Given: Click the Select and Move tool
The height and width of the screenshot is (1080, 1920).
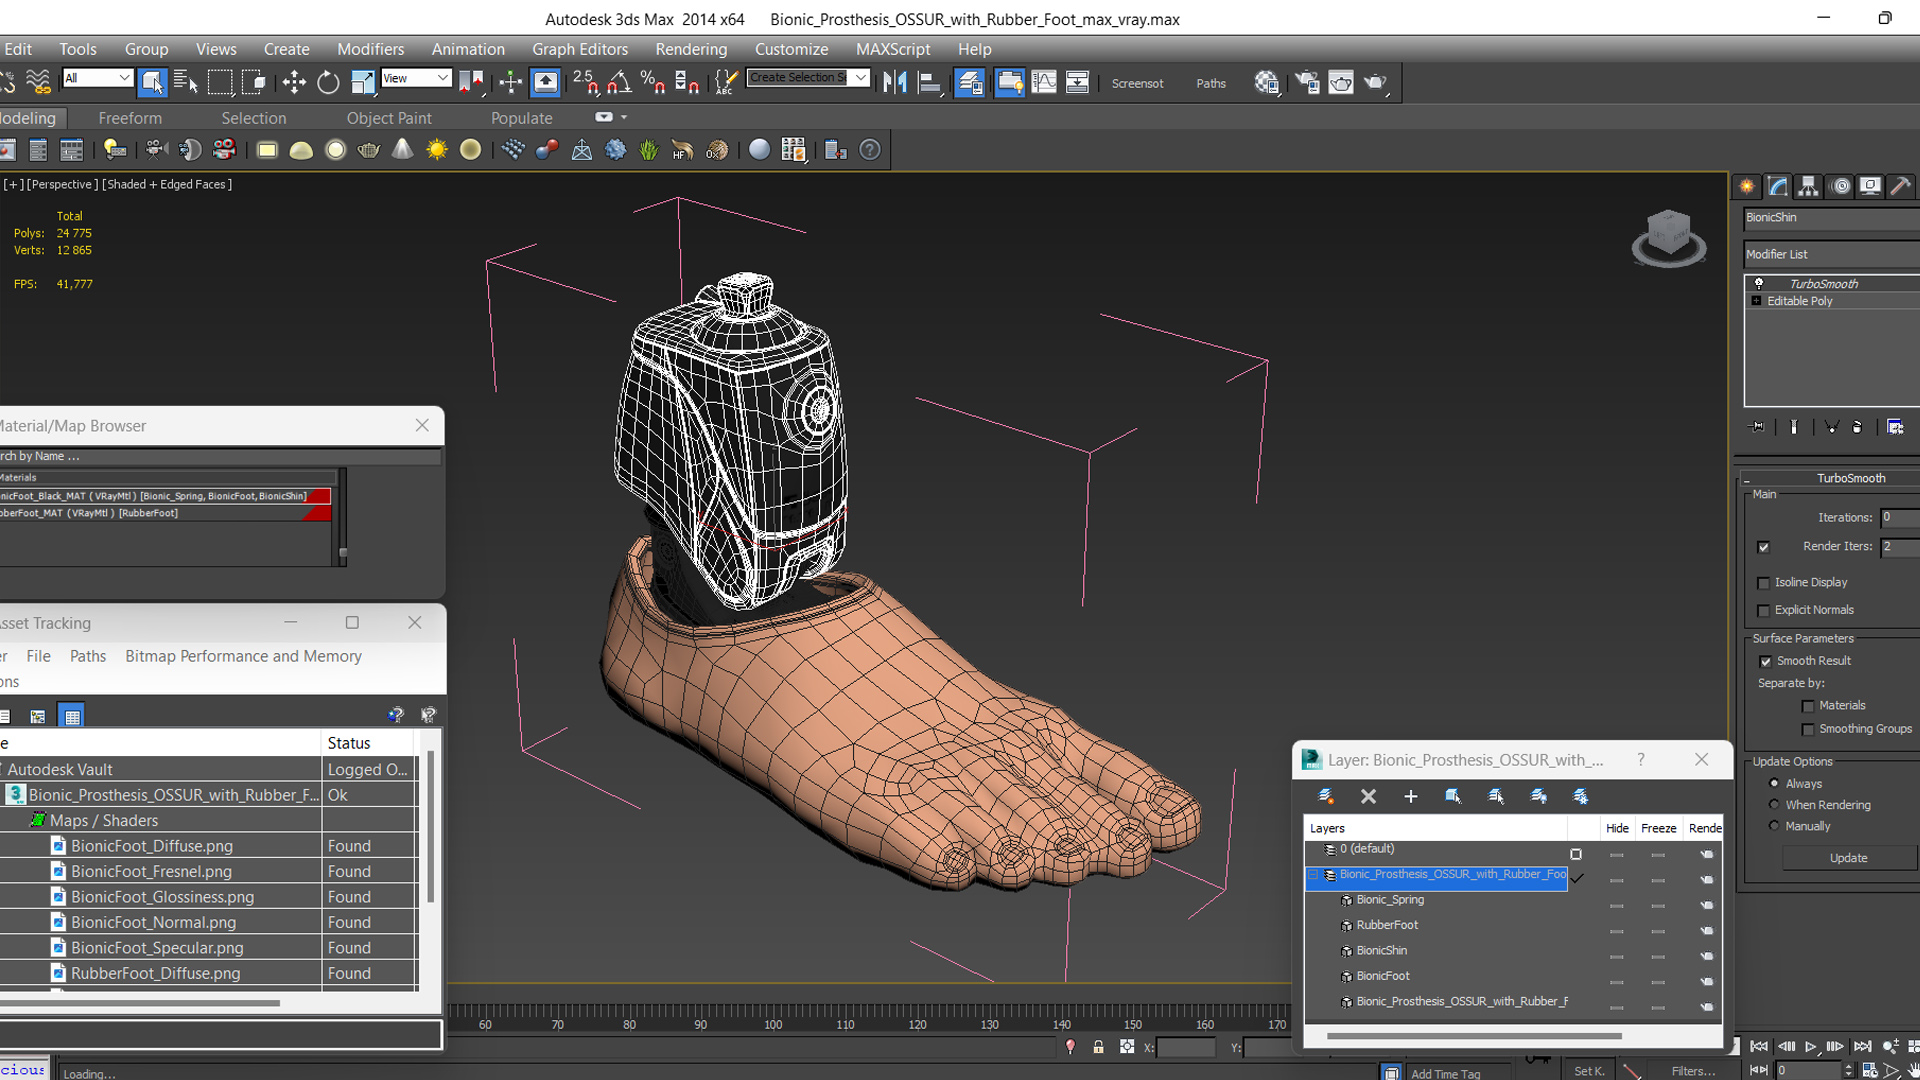Looking at the screenshot, I should coord(294,83).
